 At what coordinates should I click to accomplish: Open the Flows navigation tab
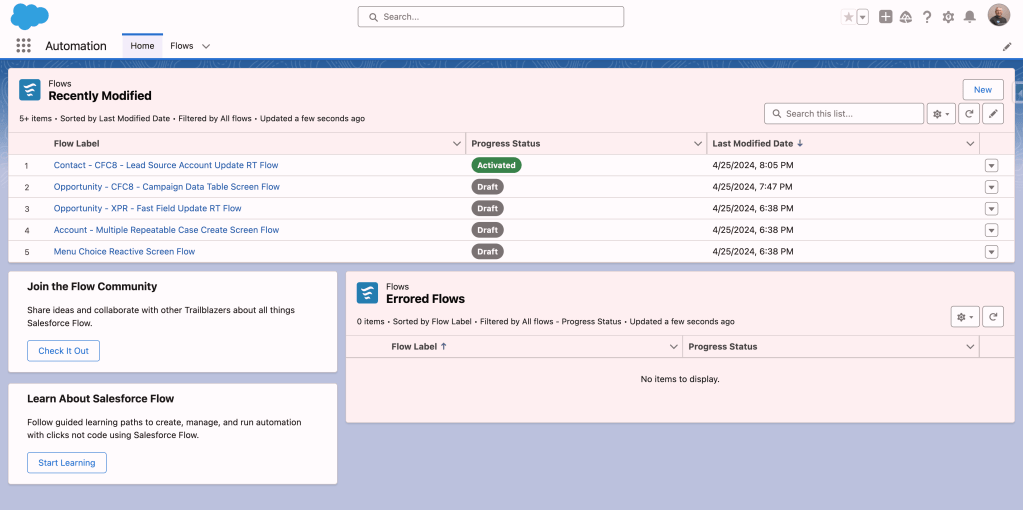tap(181, 46)
